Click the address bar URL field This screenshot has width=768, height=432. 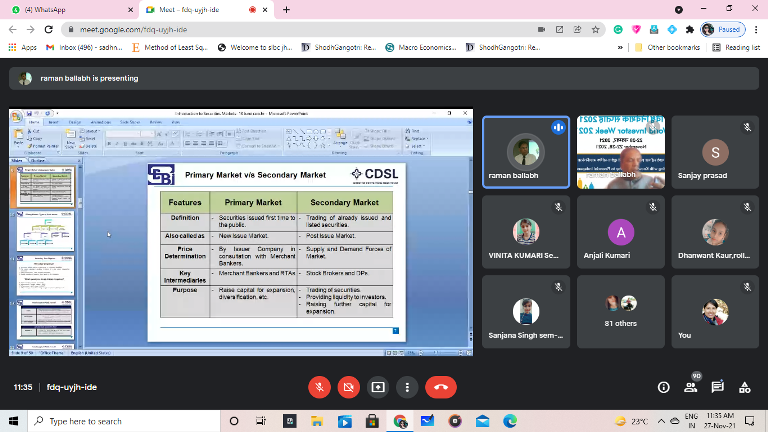pyautogui.click(x=304, y=29)
